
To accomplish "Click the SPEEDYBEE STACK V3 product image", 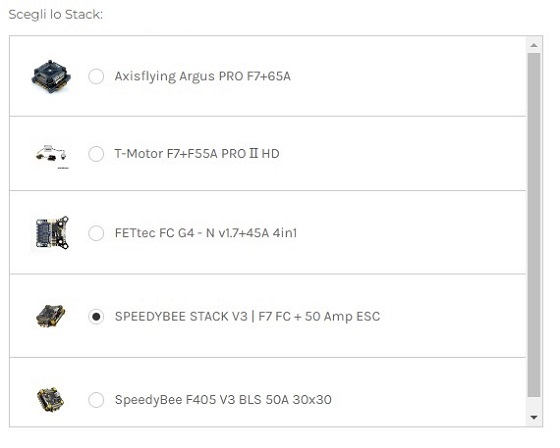I will (x=51, y=316).
